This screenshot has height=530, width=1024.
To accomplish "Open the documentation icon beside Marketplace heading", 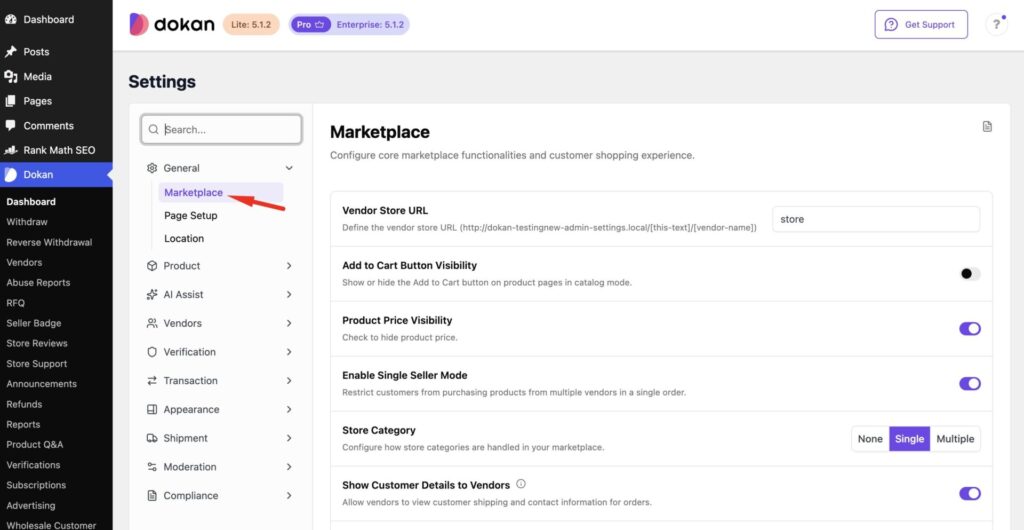I will 987,127.
